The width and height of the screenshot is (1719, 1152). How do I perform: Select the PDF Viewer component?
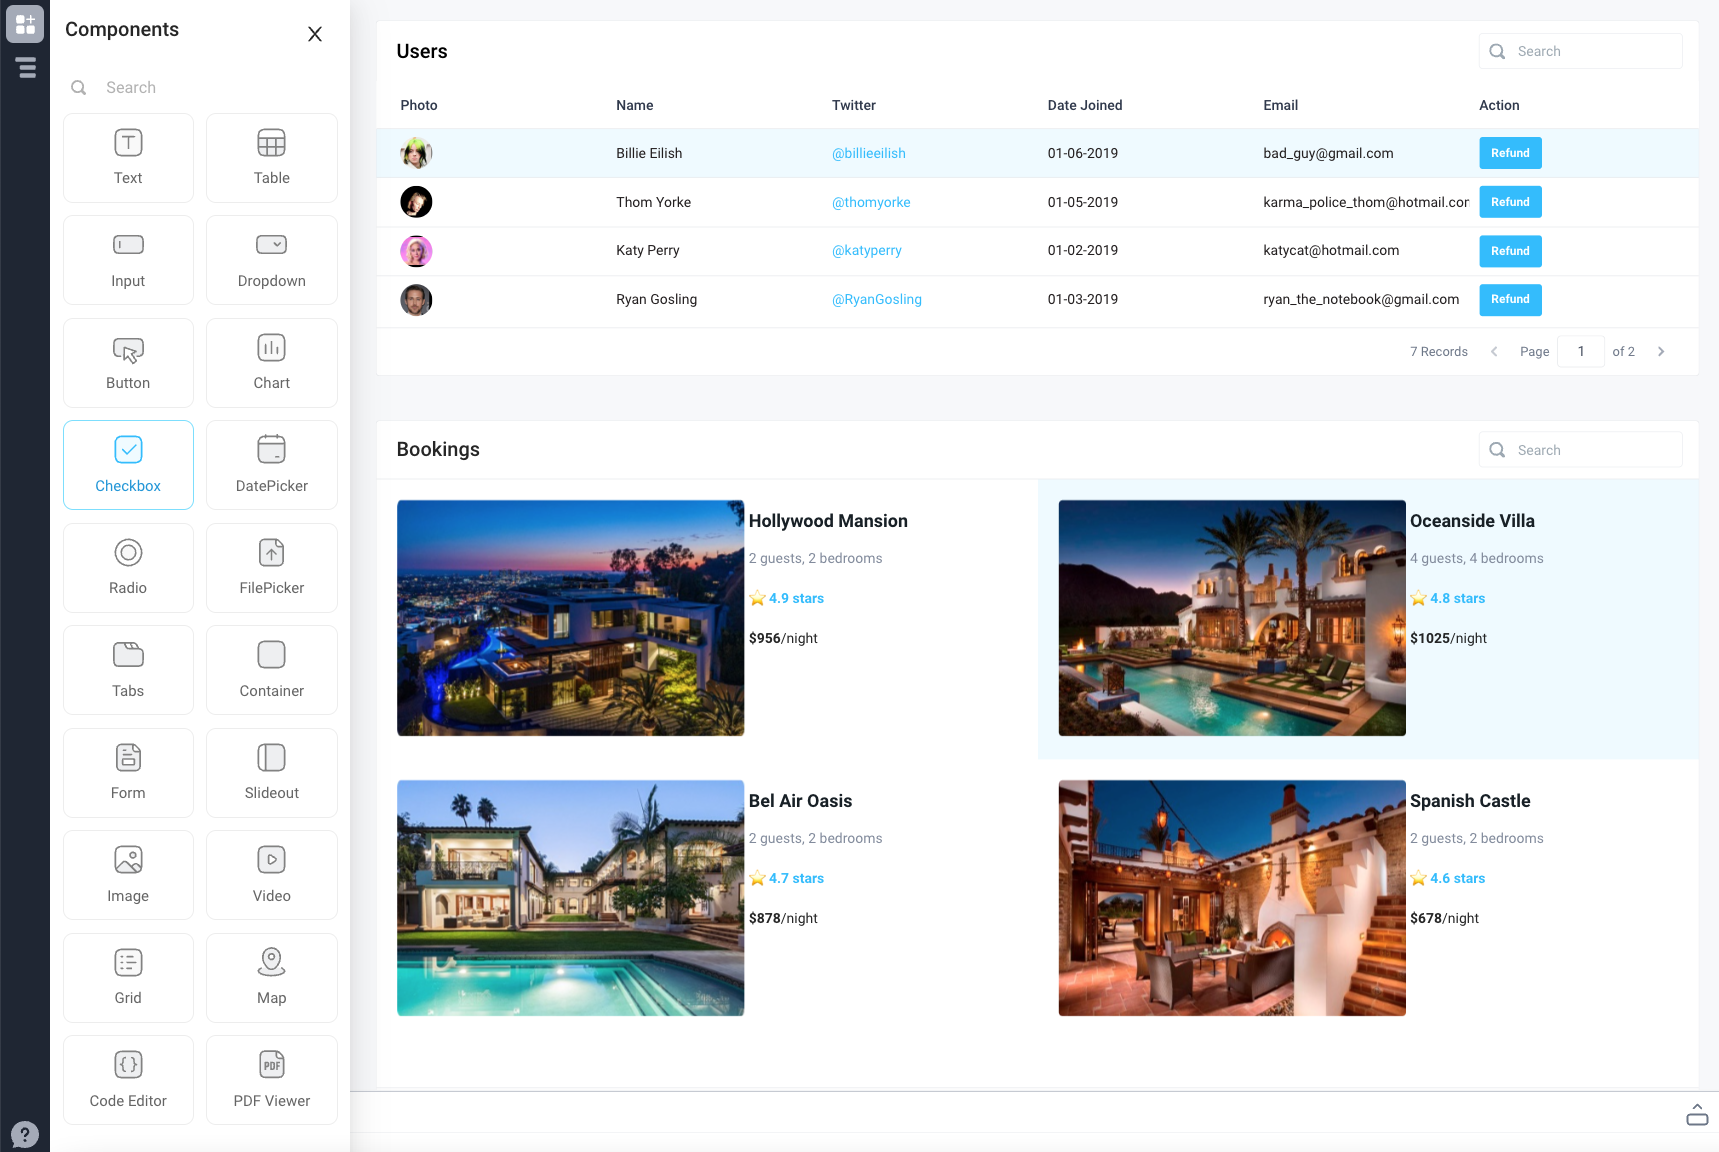271,1079
